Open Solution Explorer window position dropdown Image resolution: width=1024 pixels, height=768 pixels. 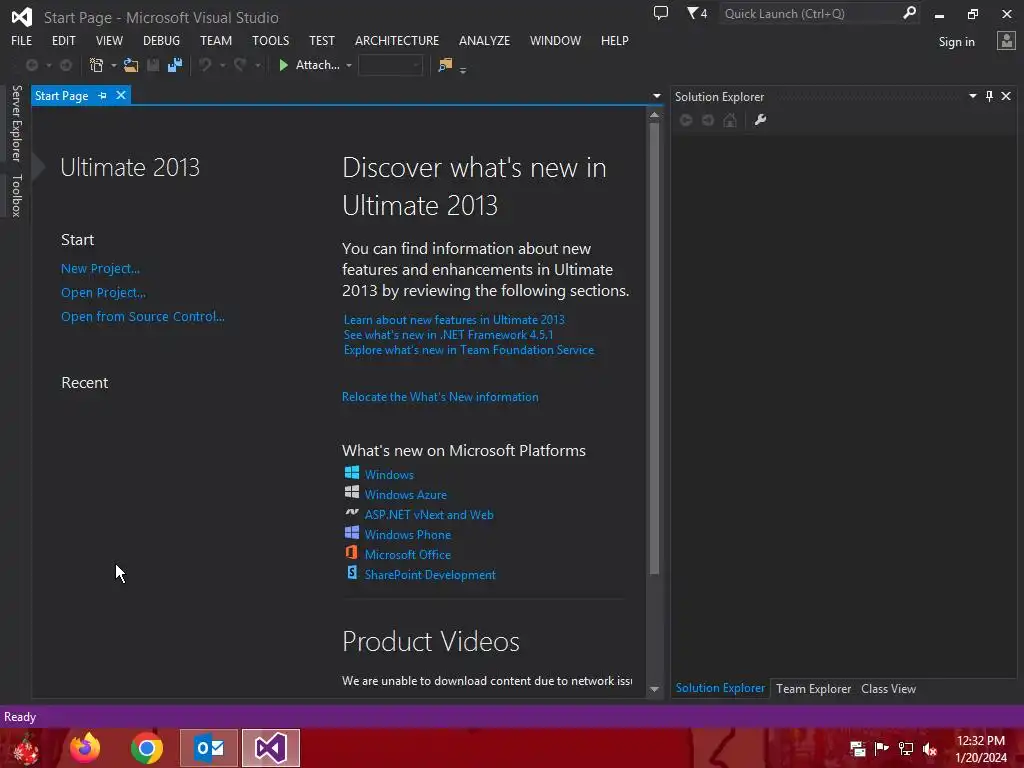pyautogui.click(x=972, y=96)
